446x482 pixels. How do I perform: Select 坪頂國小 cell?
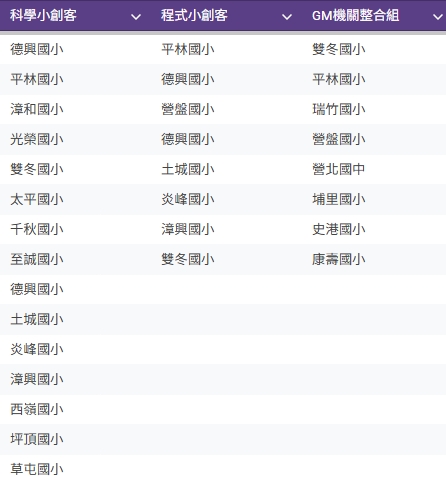pos(37,439)
